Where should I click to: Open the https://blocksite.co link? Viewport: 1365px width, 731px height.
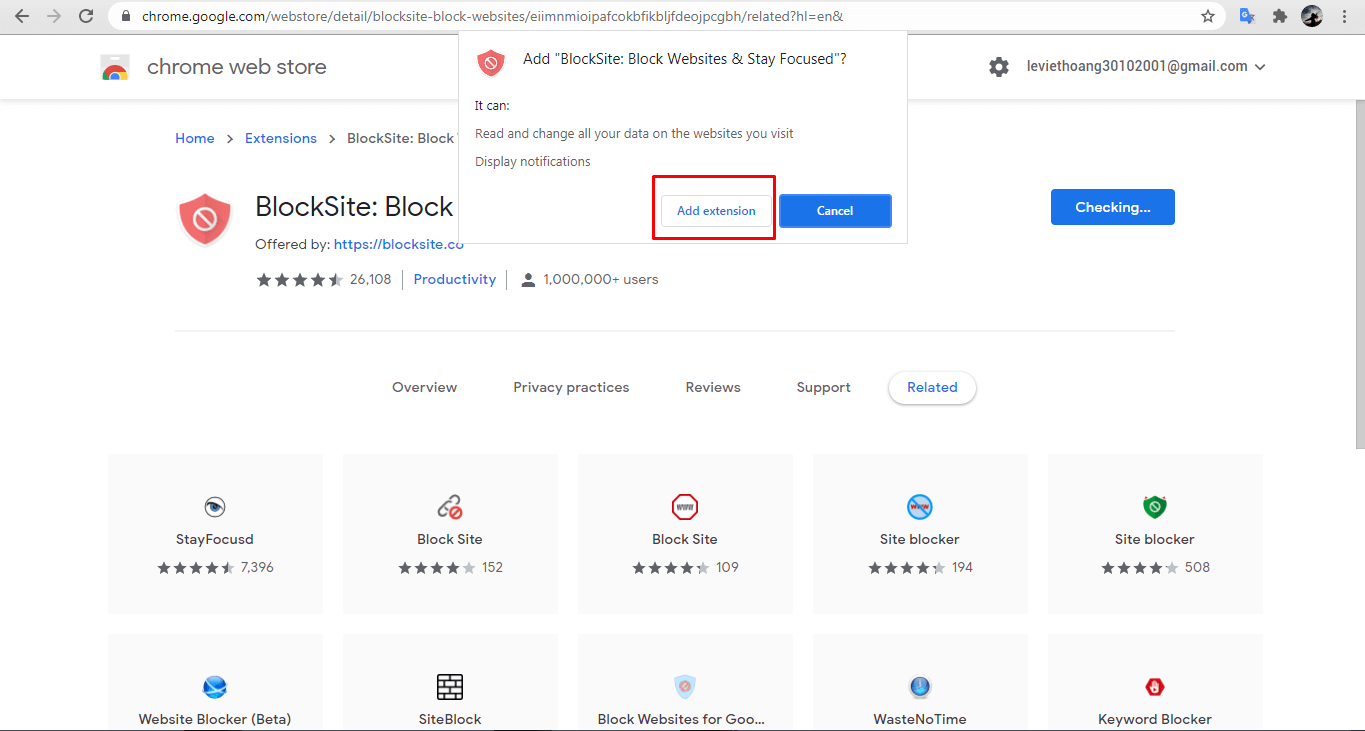pyautogui.click(x=398, y=244)
